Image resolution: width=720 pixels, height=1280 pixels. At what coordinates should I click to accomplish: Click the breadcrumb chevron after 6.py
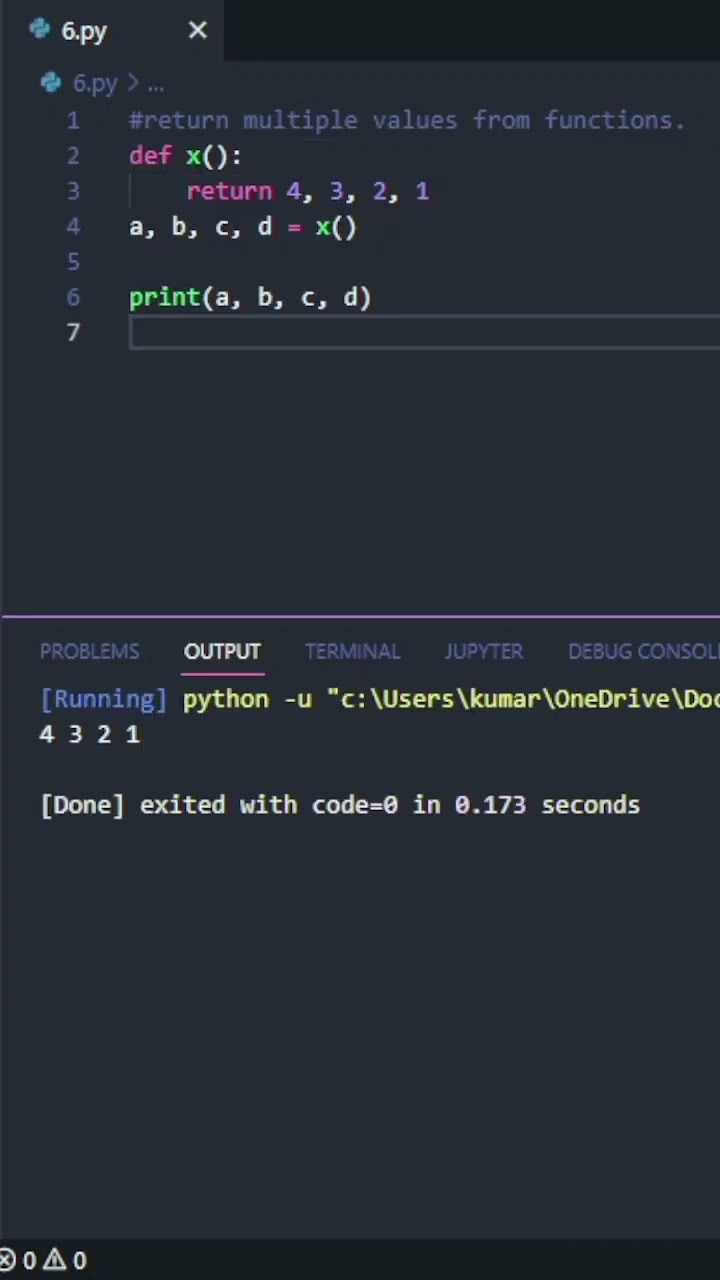[133, 84]
